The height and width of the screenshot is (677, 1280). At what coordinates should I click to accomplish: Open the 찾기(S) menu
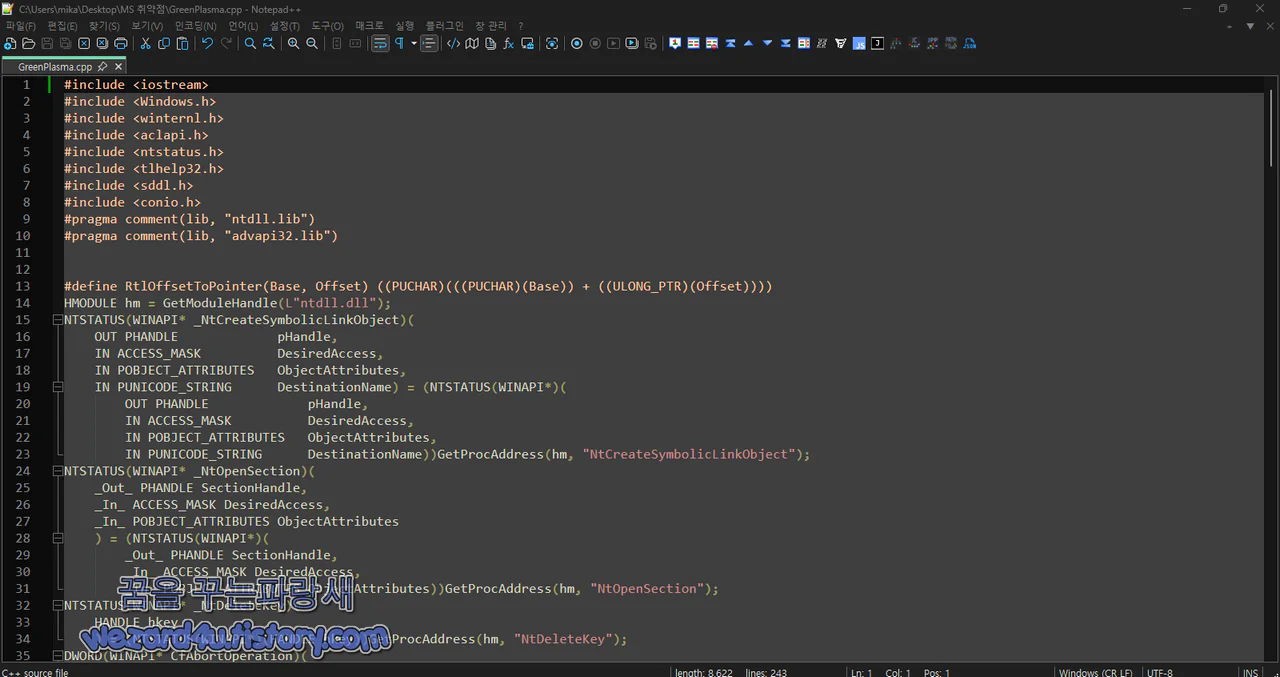tap(104, 26)
